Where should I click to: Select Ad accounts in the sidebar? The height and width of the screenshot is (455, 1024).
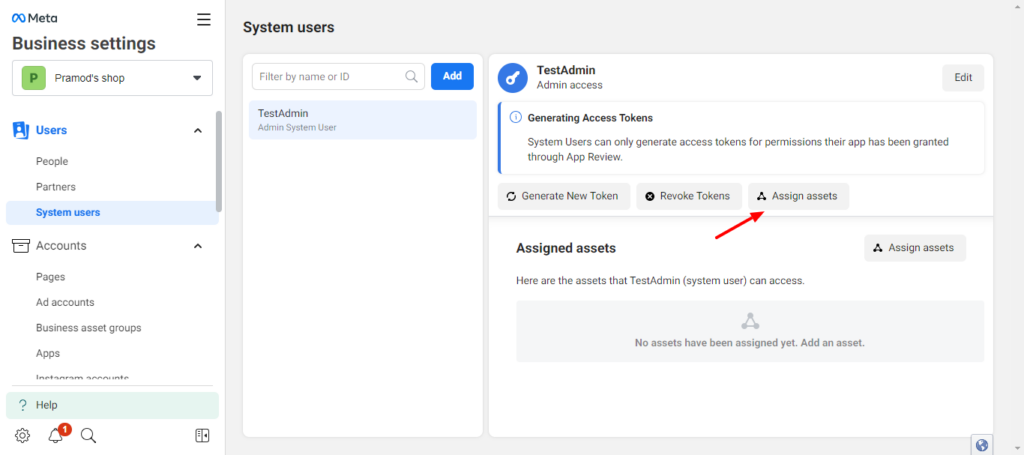click(65, 302)
